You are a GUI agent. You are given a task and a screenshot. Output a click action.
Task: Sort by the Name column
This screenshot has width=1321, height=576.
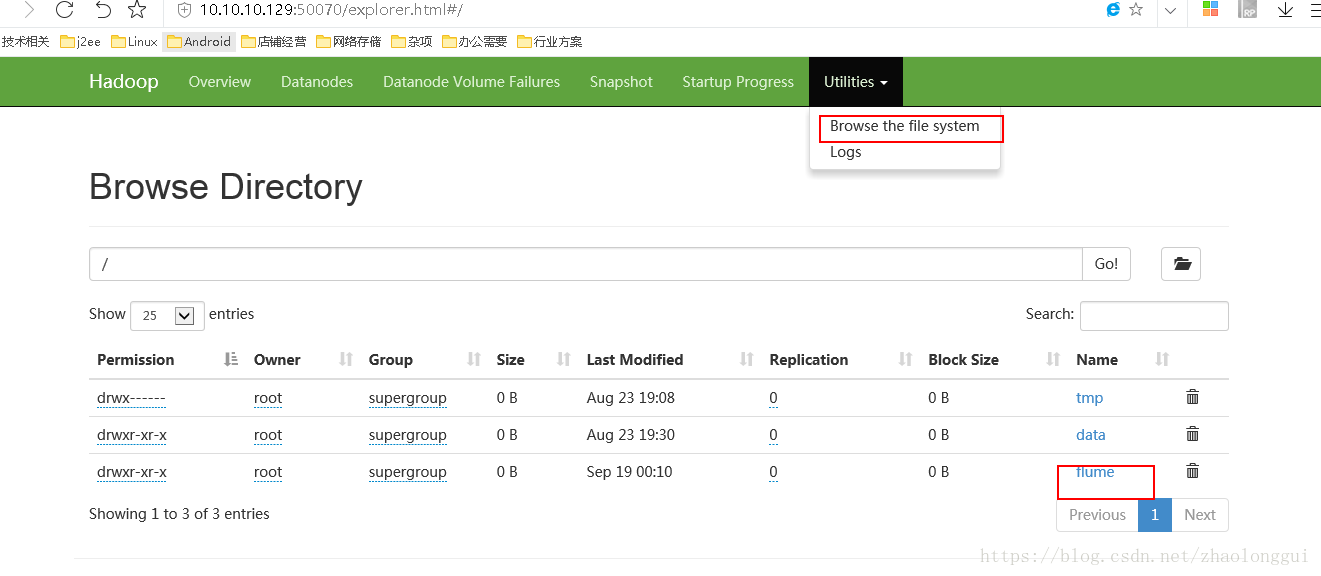point(1122,360)
